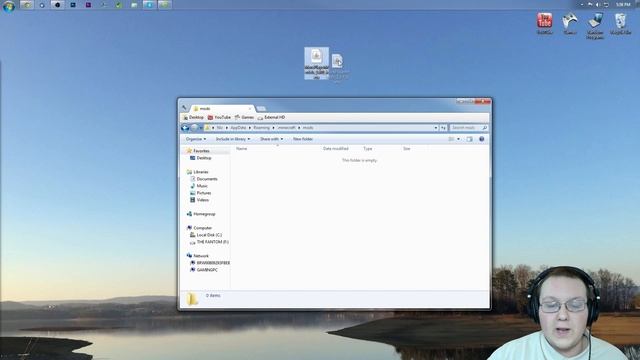Open the YouTube bookmark in bookmarks bar
This screenshot has height=360, width=640.
219,118
